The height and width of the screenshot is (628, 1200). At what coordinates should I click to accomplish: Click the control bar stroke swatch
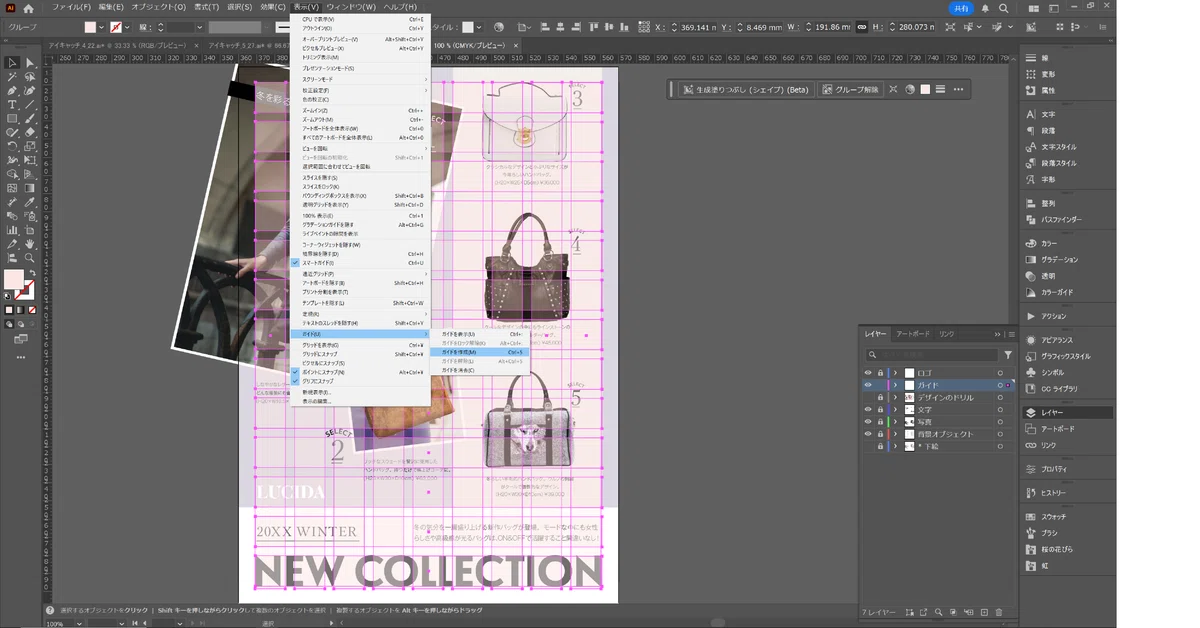point(116,27)
